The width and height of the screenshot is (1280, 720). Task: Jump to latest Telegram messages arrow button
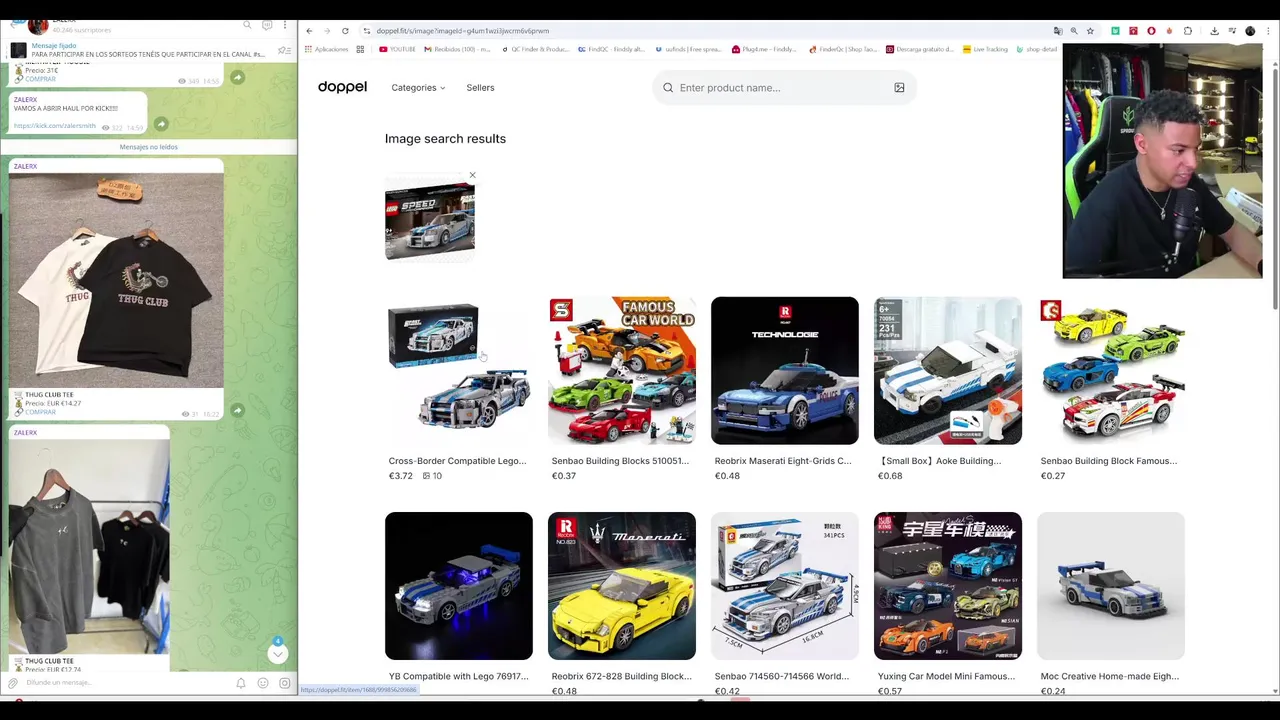(278, 654)
